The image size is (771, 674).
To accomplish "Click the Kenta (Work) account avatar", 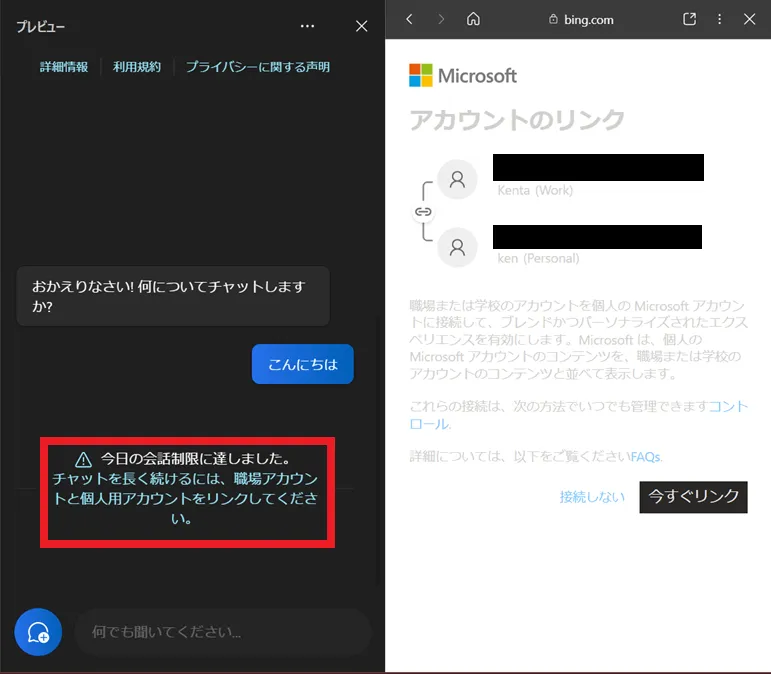I will click(x=457, y=179).
